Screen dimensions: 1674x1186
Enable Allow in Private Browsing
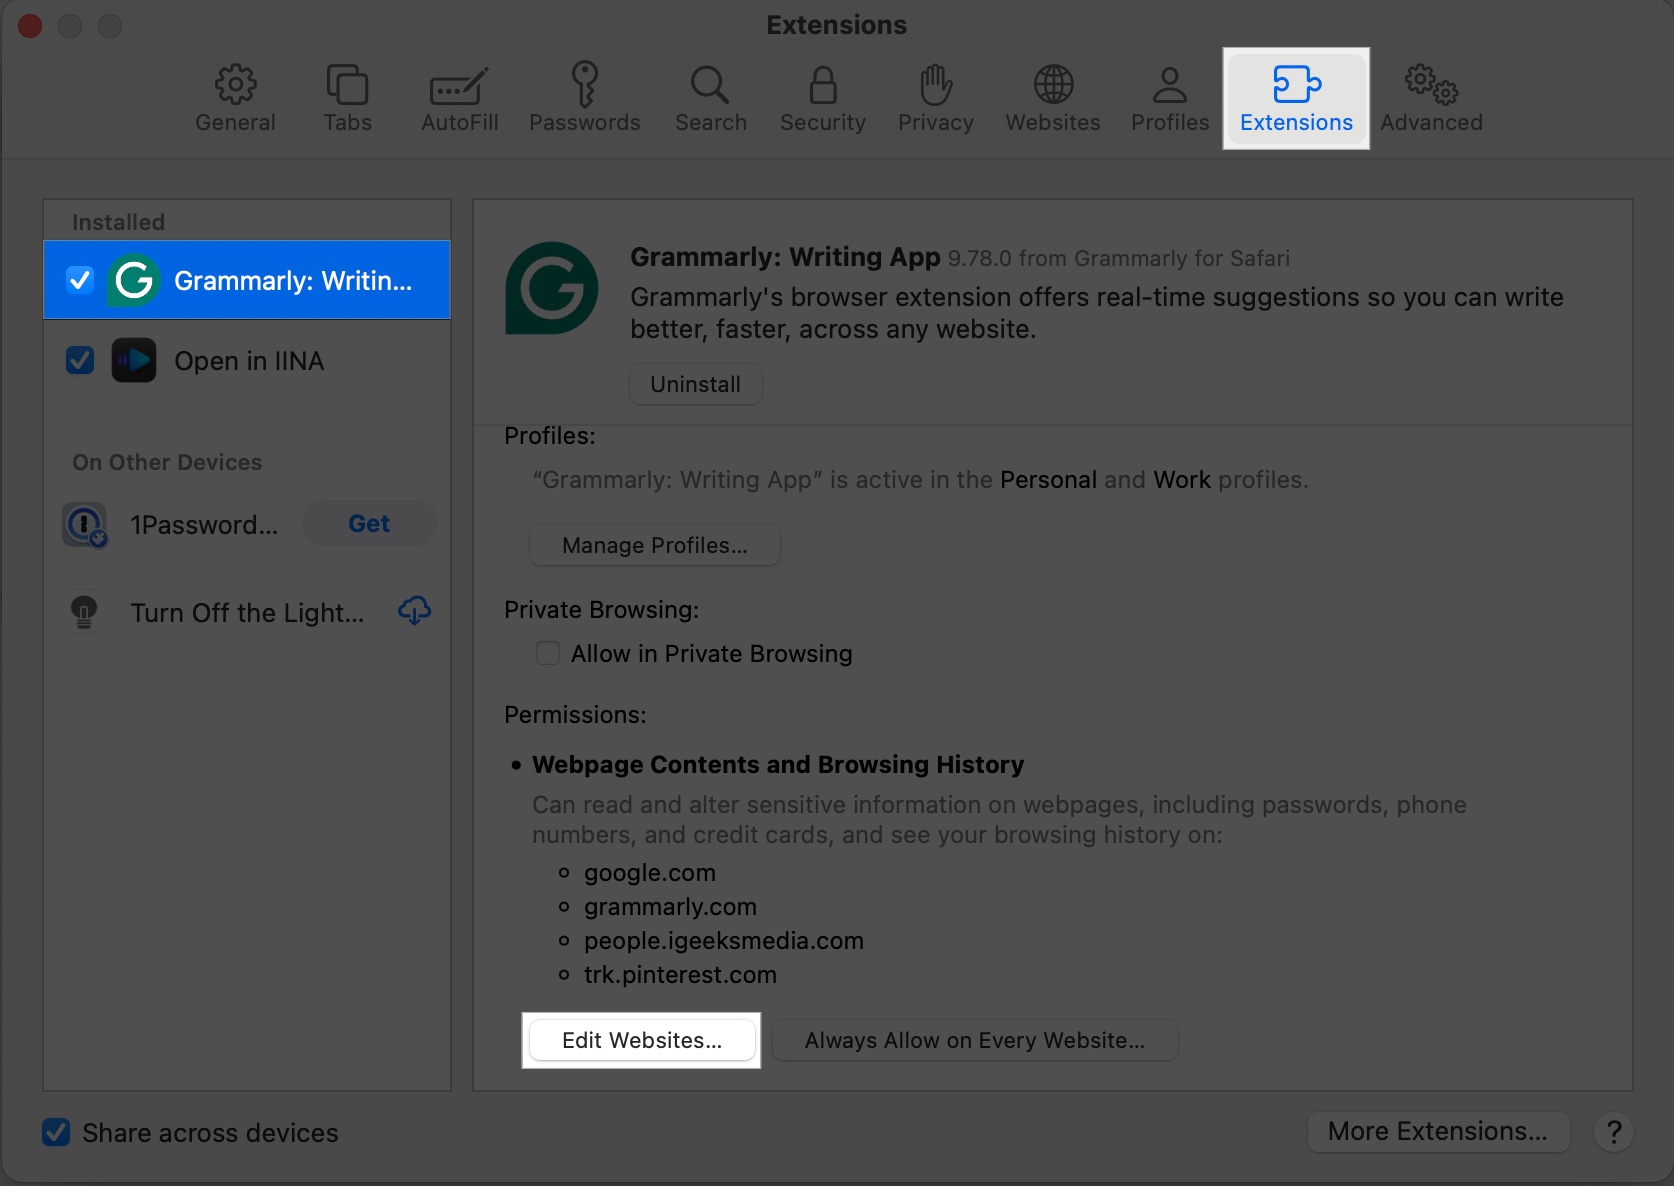click(x=547, y=653)
